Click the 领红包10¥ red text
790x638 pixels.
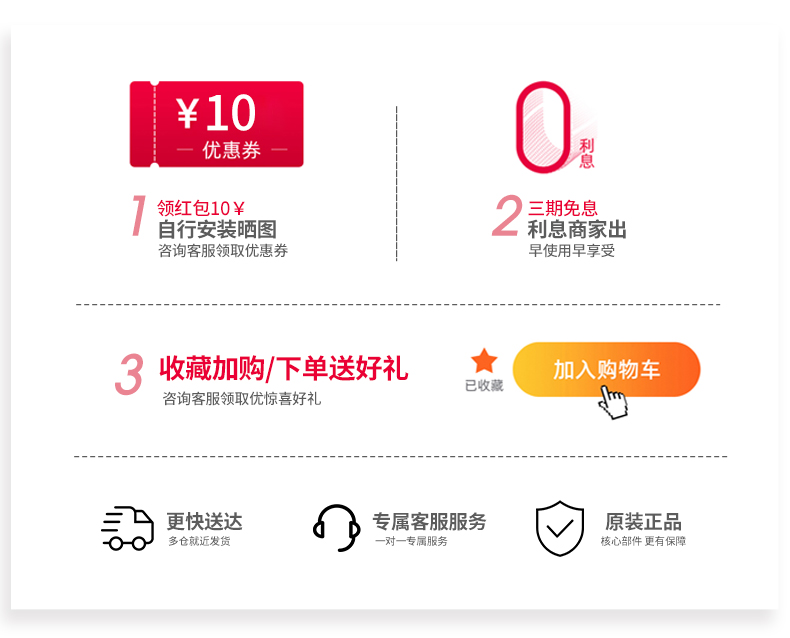201,208
